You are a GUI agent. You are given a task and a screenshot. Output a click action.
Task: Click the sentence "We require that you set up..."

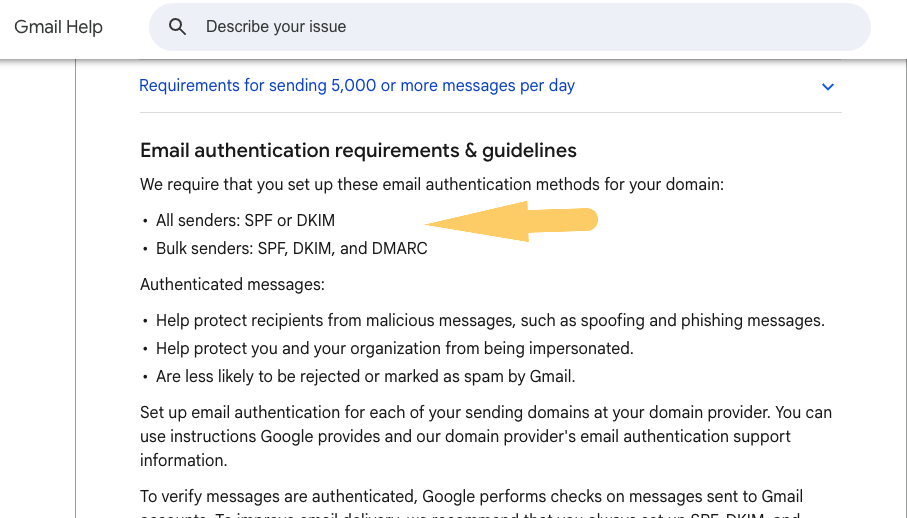click(432, 184)
